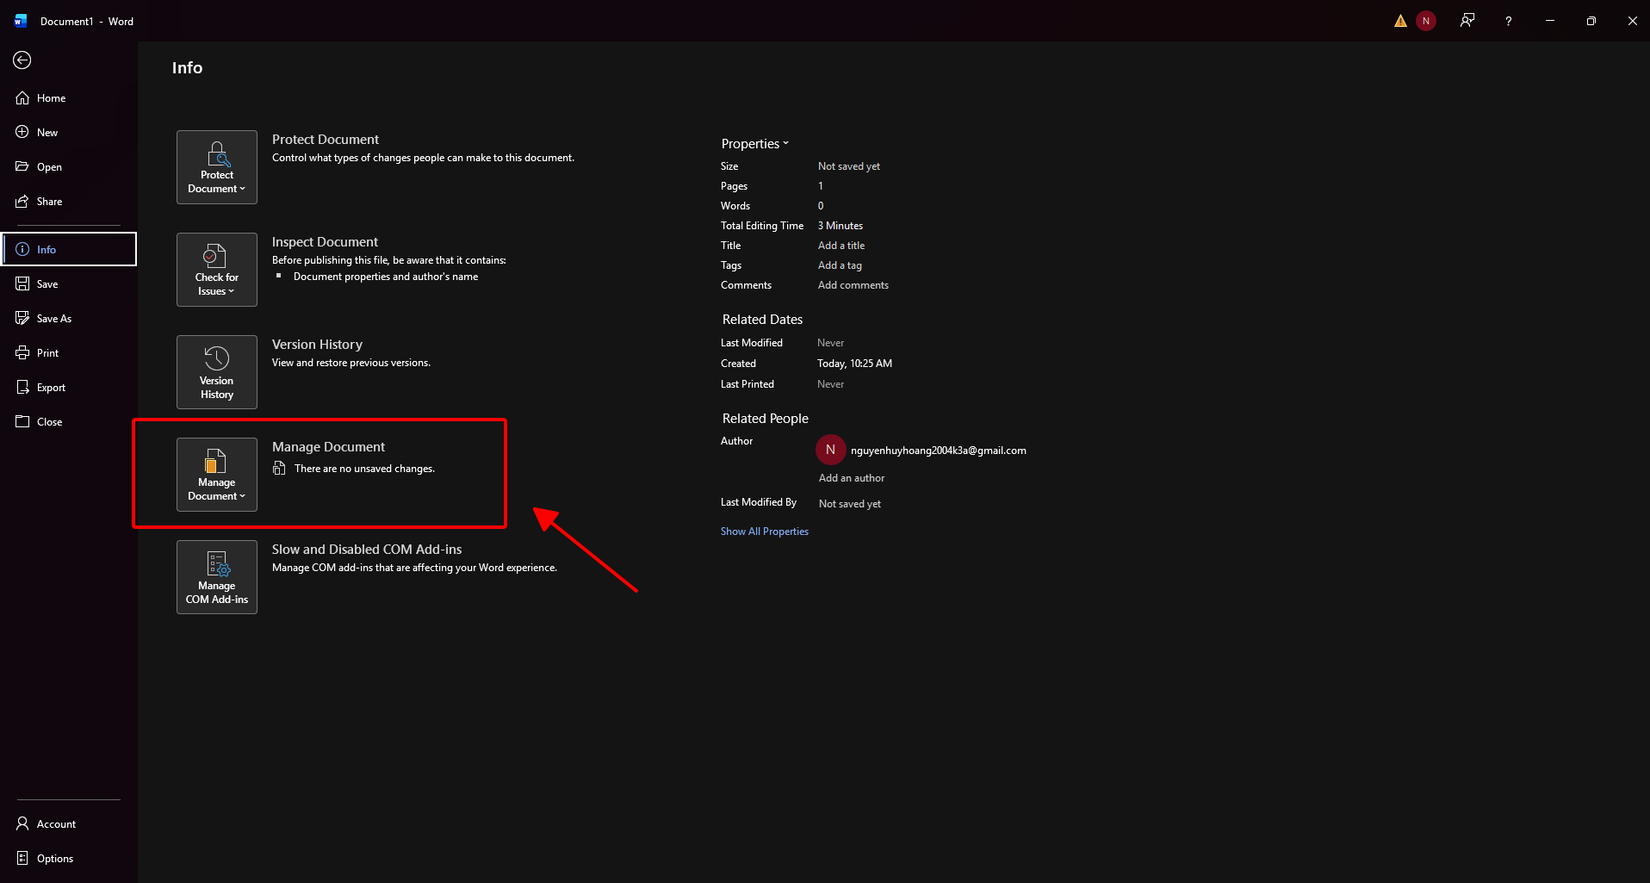Screen dimensions: 1650x883
Task: Click the author avatar with letter N
Action: [830, 450]
